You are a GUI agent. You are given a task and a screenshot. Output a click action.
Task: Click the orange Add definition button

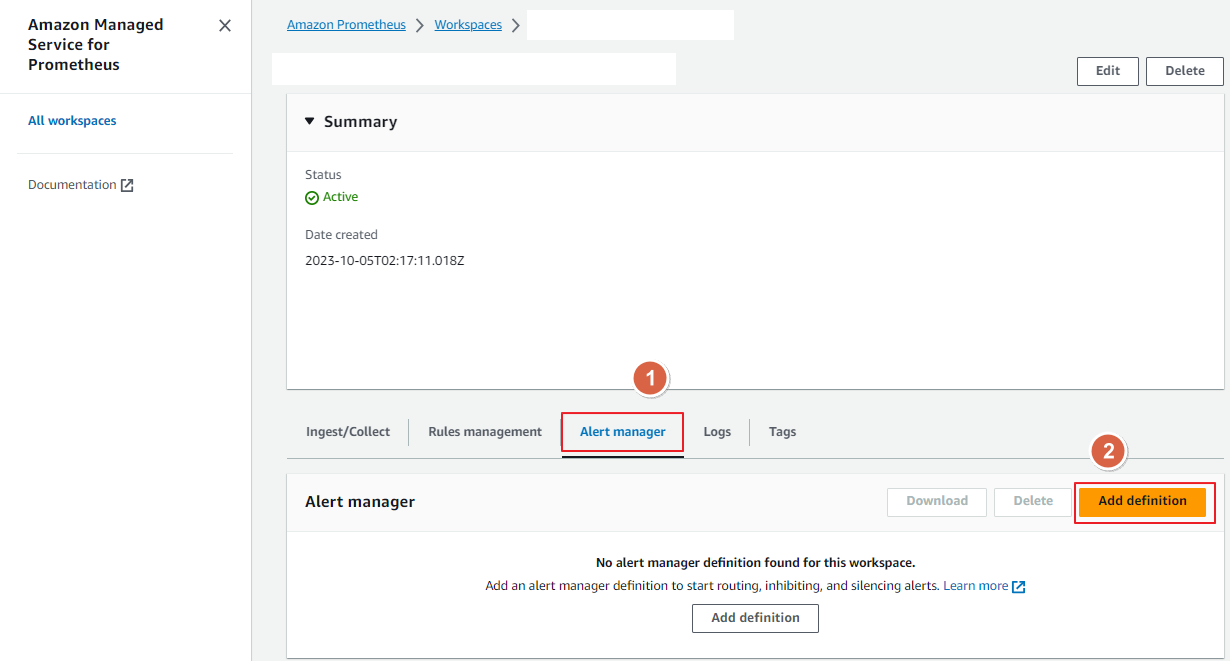[x=1142, y=501]
